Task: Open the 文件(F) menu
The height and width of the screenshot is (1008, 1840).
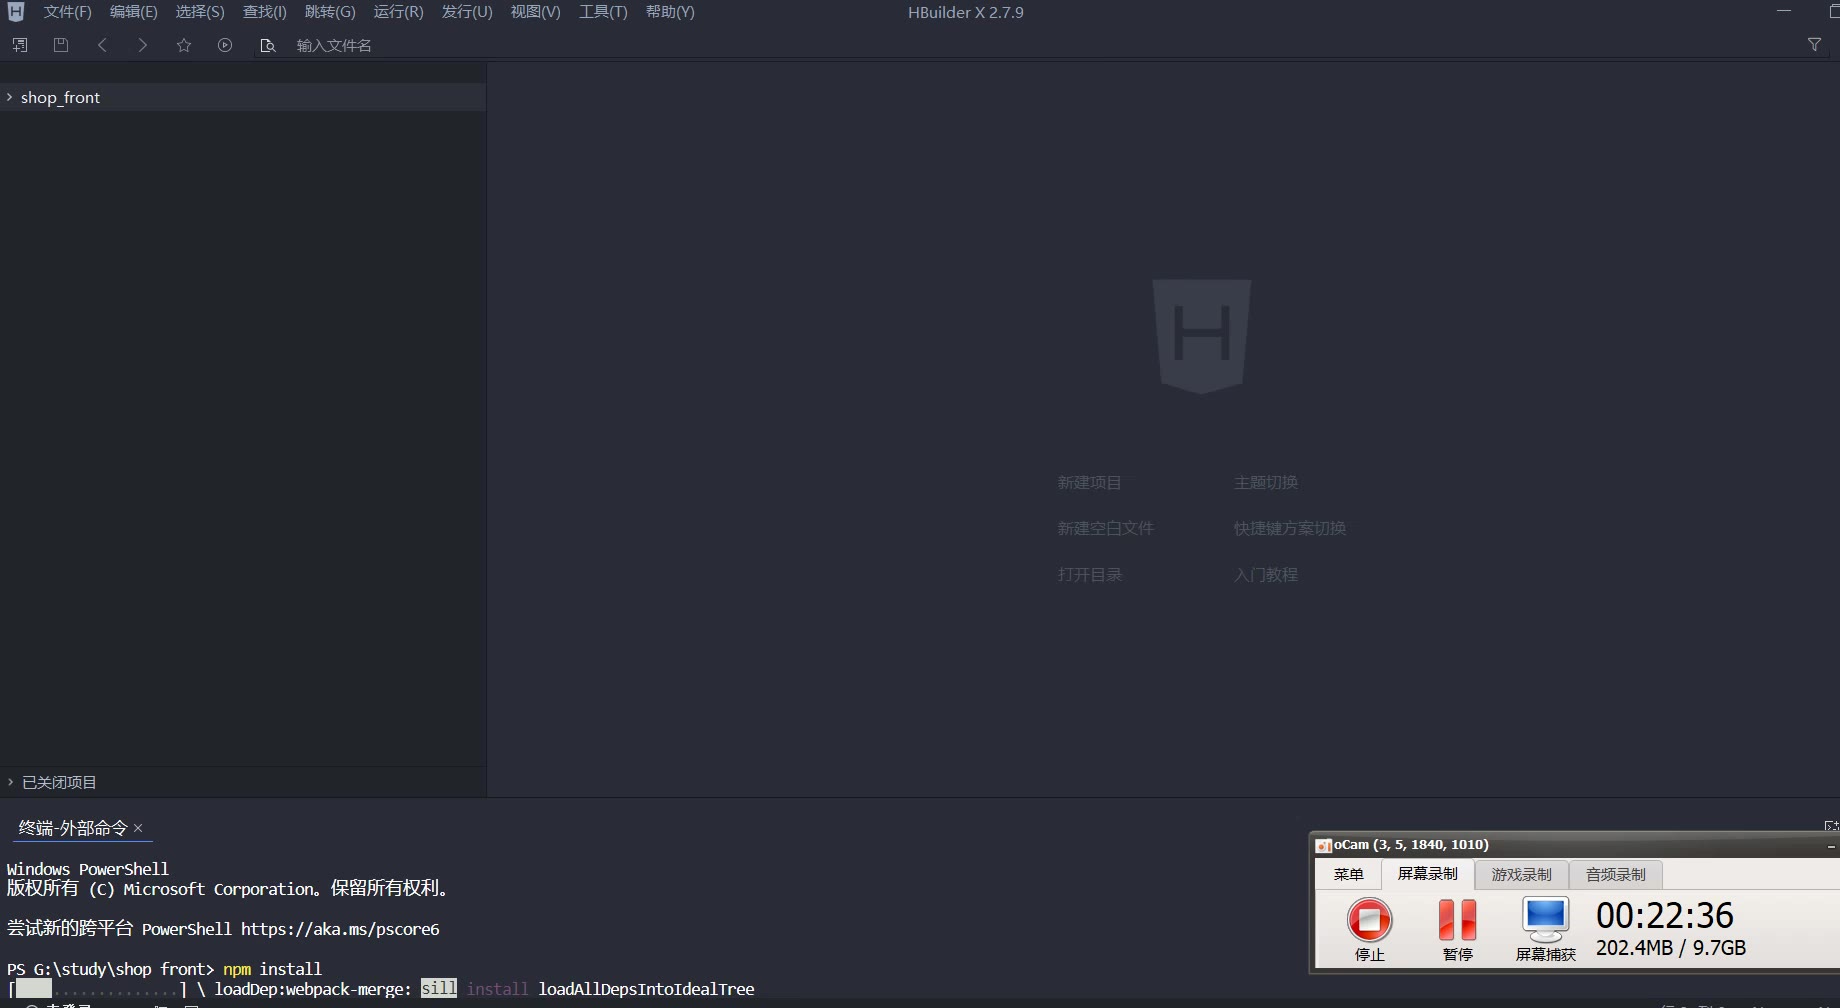Action: [67, 12]
